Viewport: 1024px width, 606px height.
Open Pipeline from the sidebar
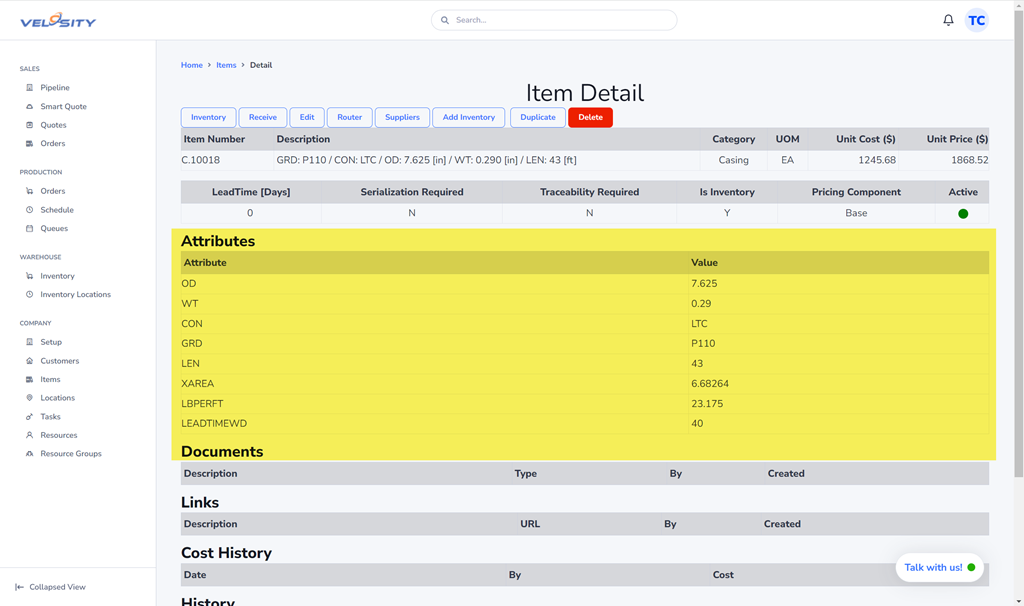tap(55, 88)
